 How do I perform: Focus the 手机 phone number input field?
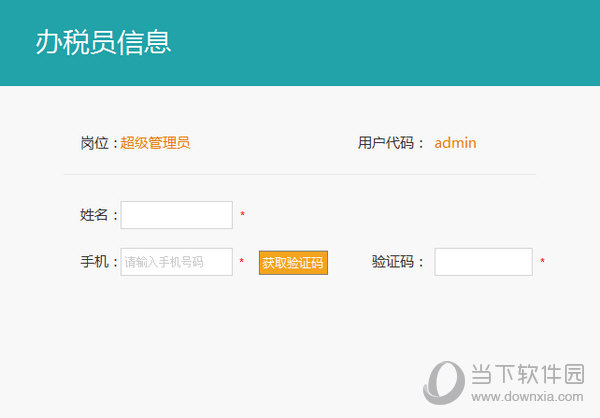pyautogui.click(x=176, y=262)
